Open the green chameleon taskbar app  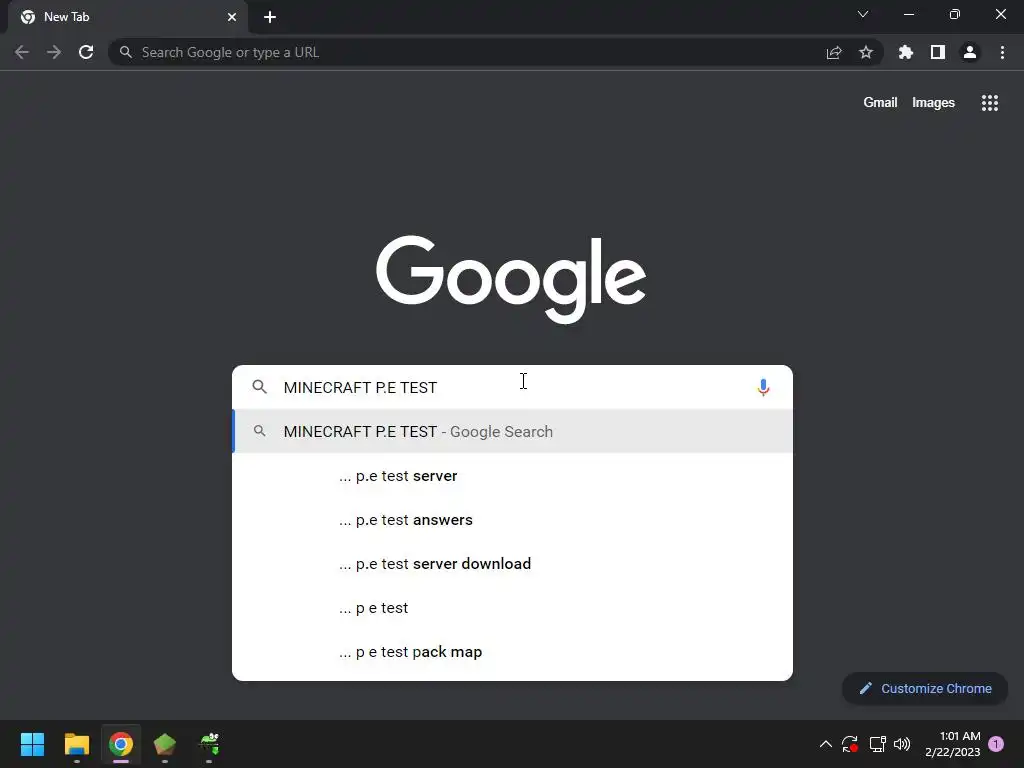209,744
